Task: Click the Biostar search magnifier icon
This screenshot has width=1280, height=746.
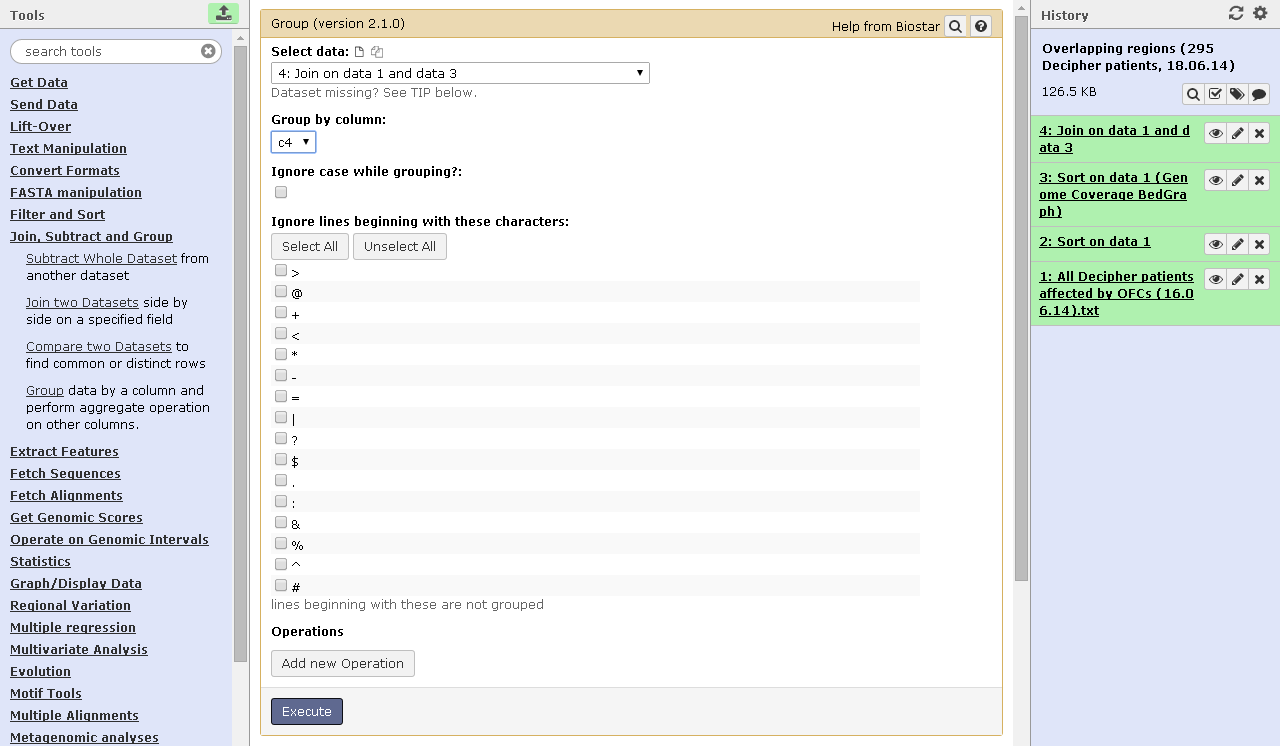Action: point(955,27)
